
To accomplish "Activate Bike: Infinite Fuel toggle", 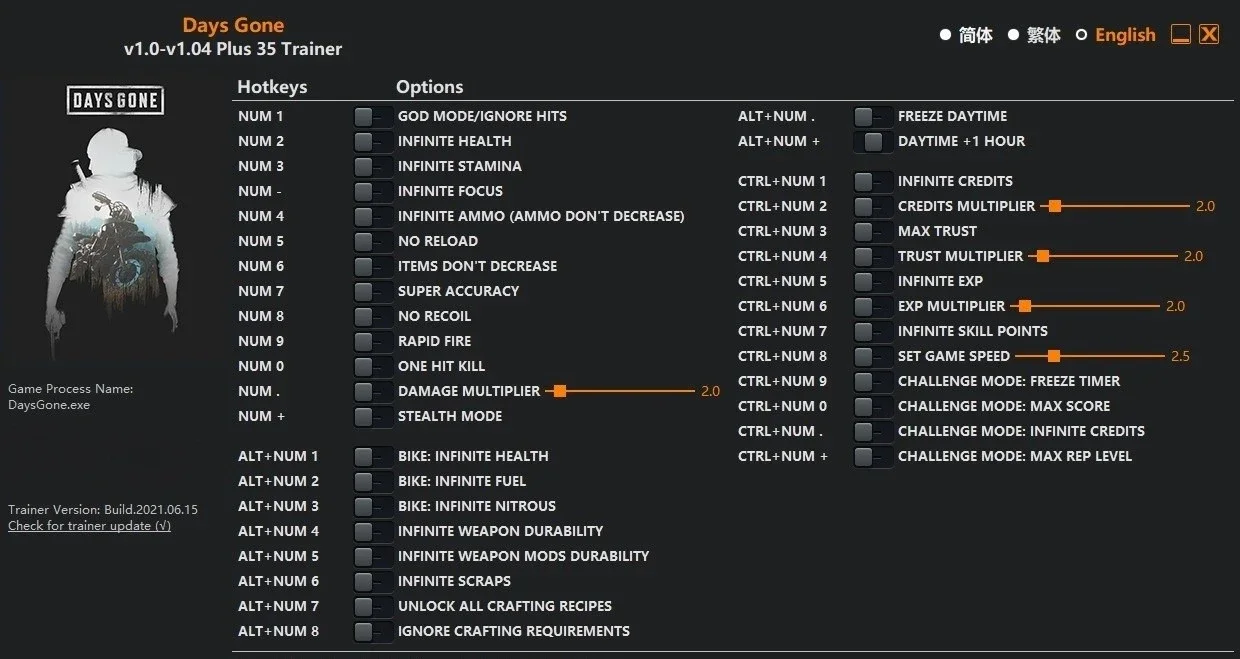I will pyautogui.click(x=372, y=481).
